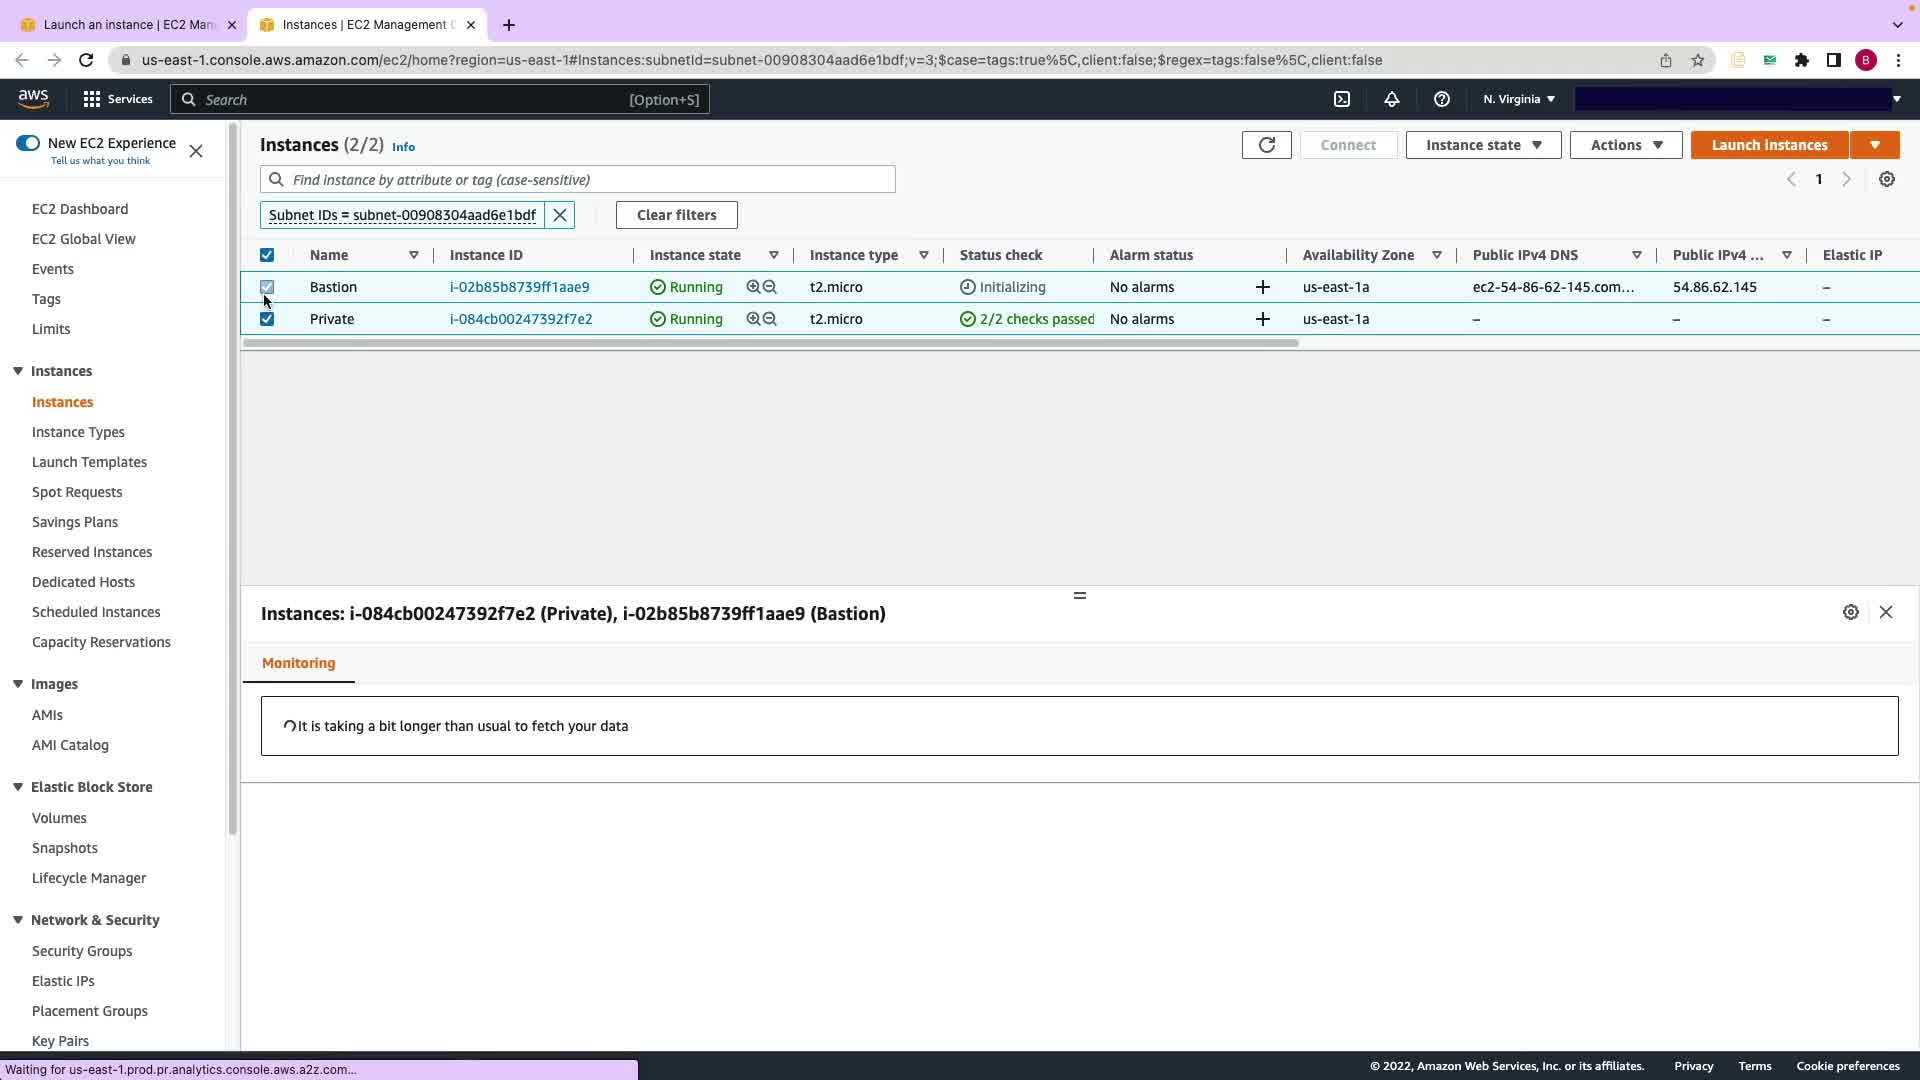Click the refresh instances icon button
This screenshot has height=1080, width=1920.
coord(1266,145)
